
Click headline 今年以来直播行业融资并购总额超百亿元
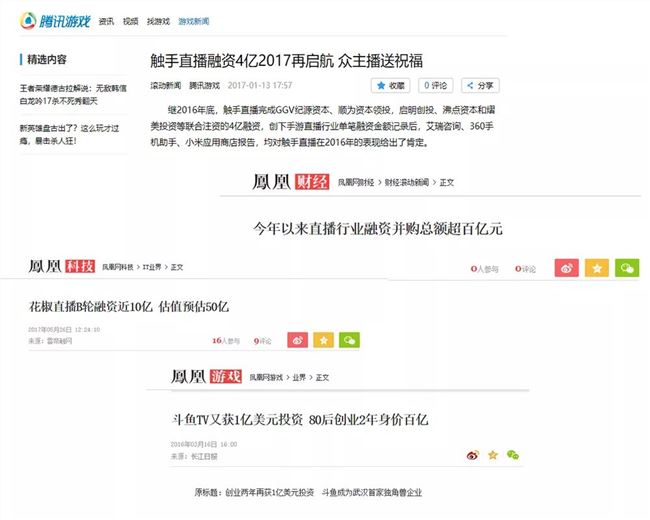378,228
